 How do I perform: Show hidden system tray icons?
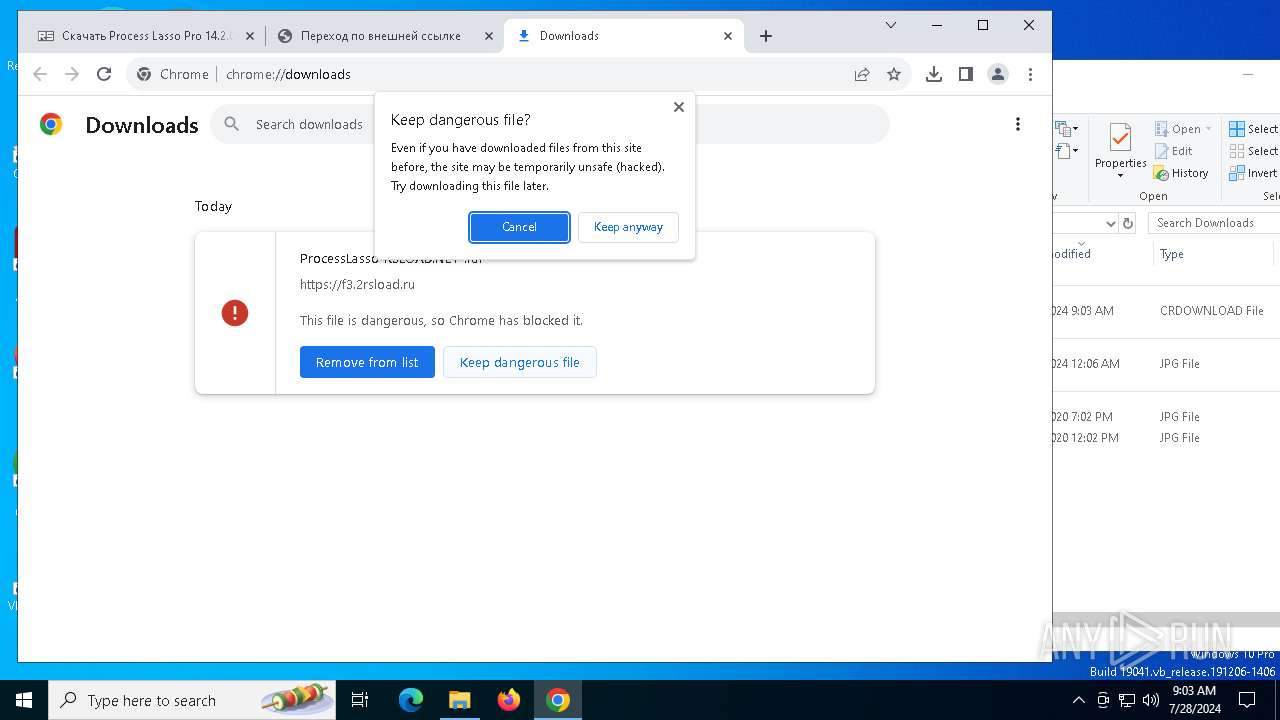tap(1078, 700)
